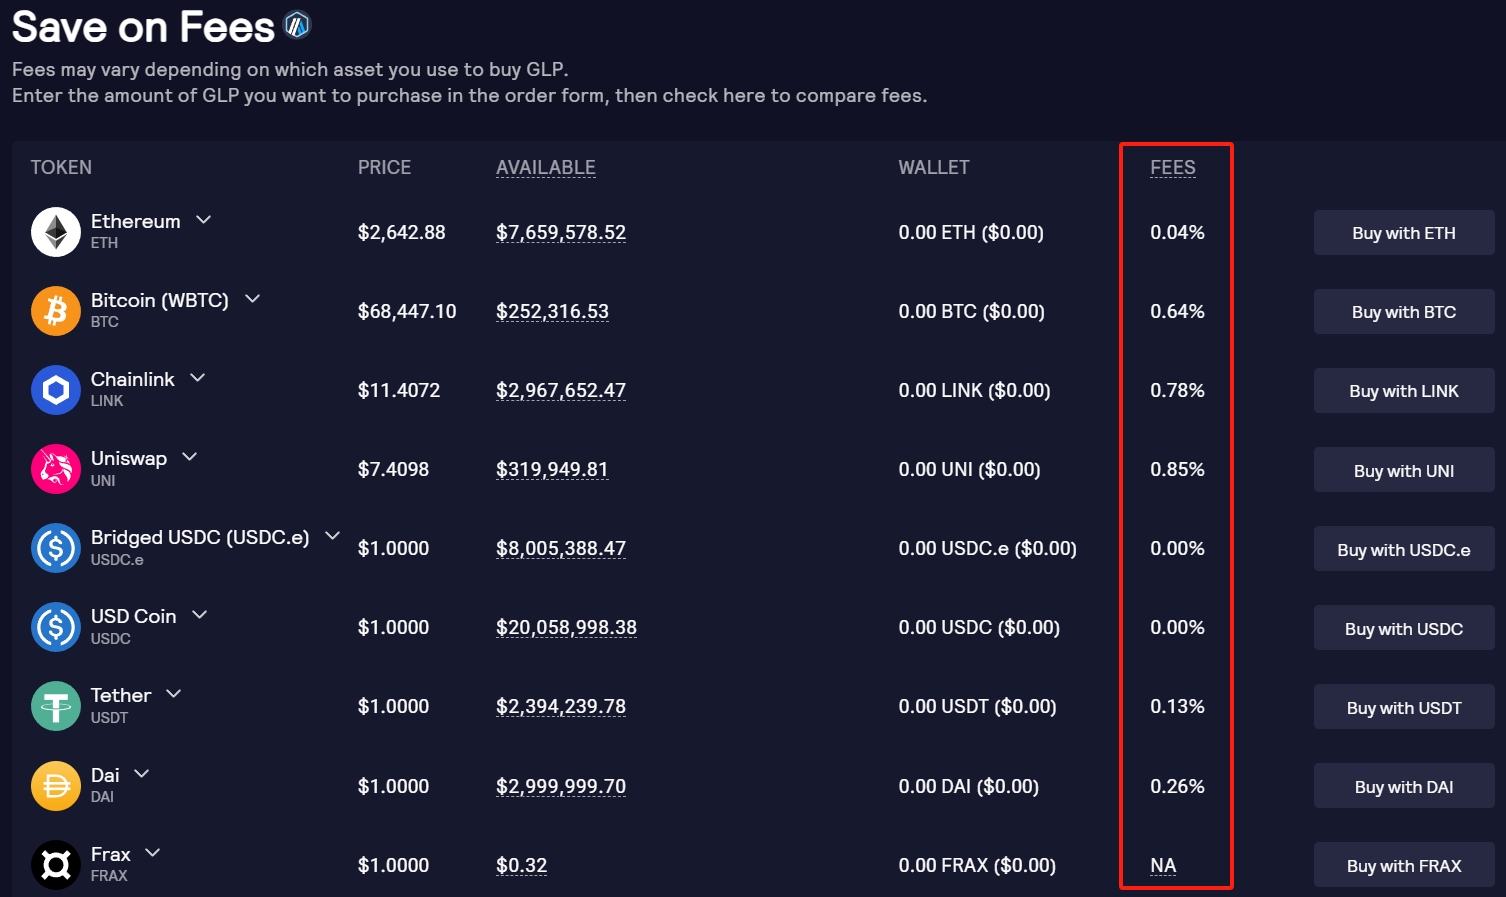The image size is (1506, 897).
Task: Click the FEES column header
Action: pos(1172,167)
